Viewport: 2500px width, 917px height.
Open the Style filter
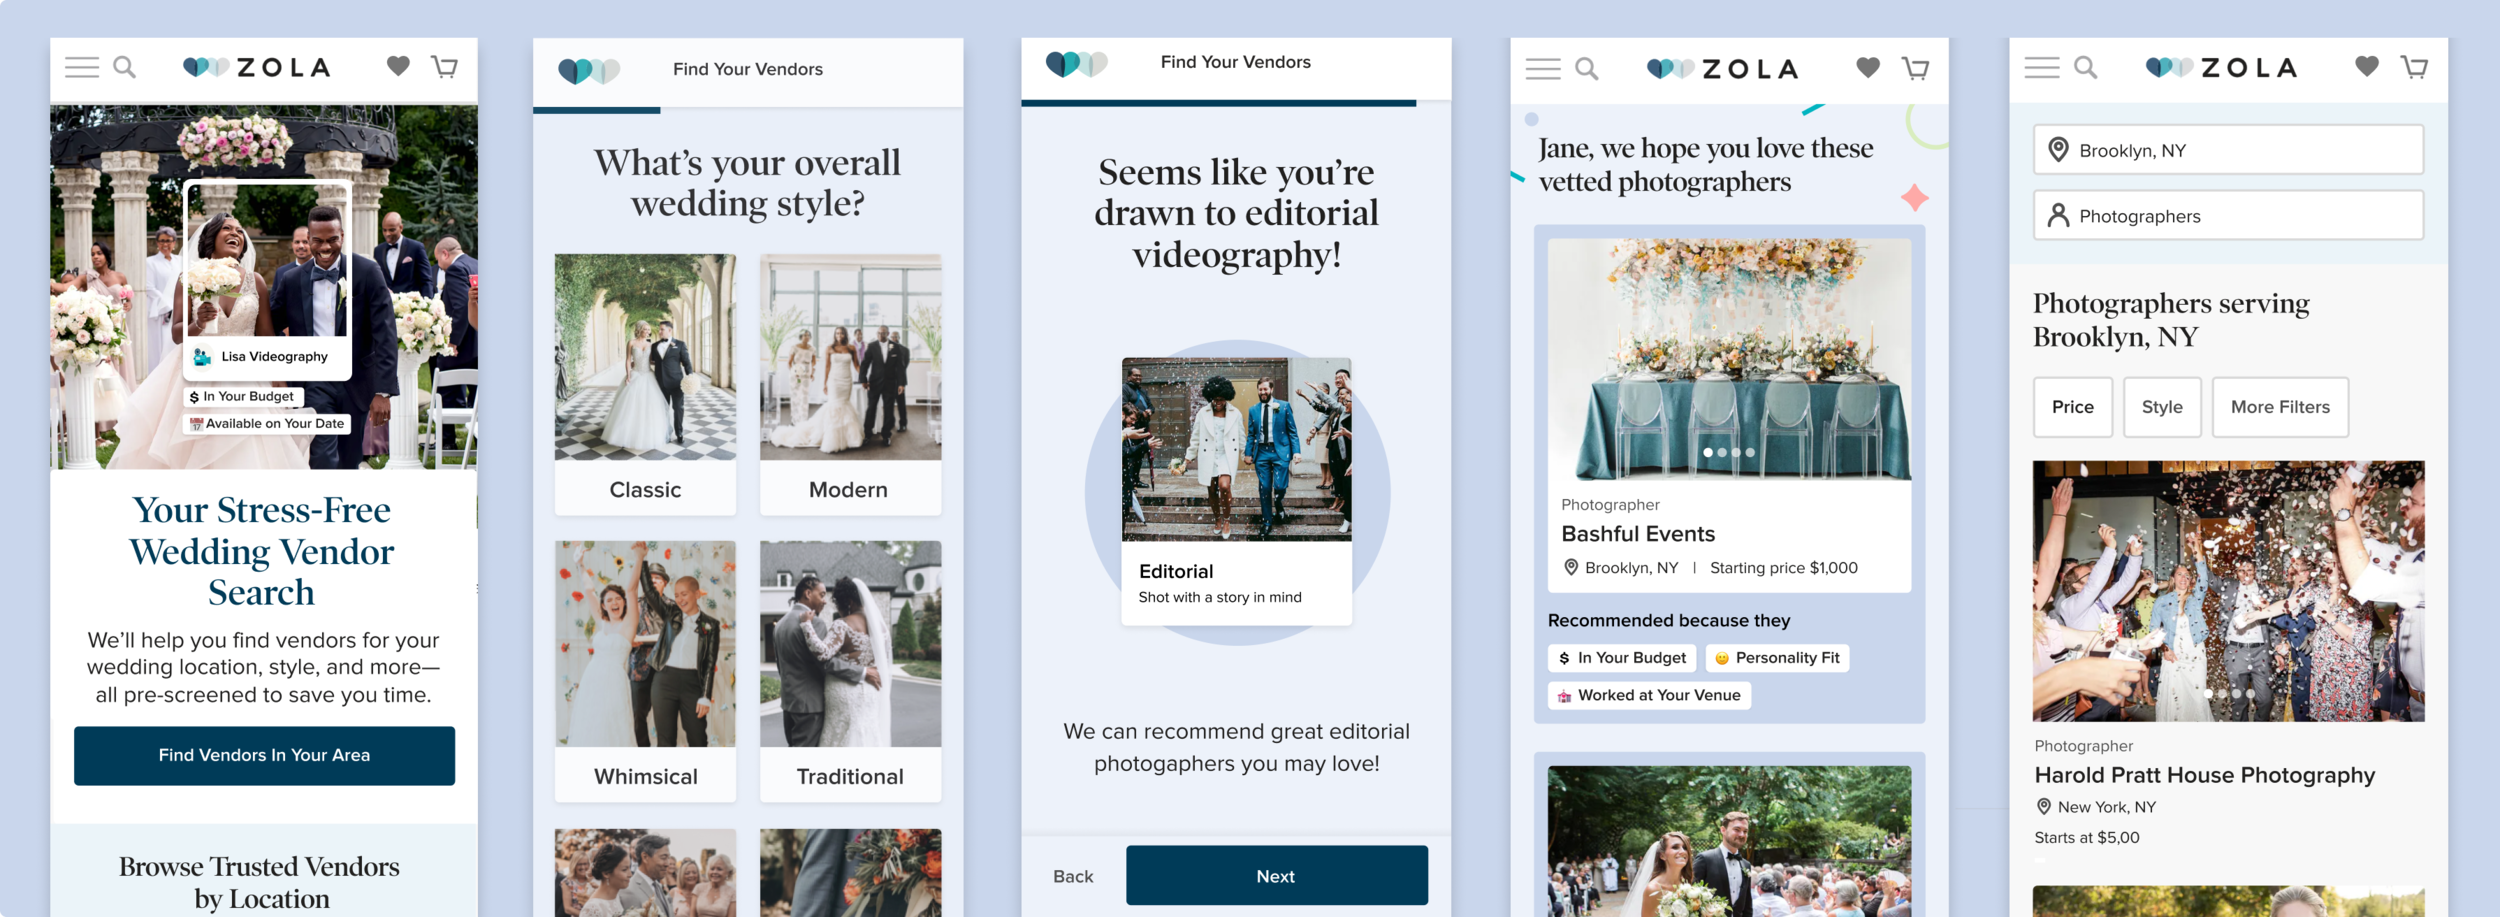coord(2162,407)
